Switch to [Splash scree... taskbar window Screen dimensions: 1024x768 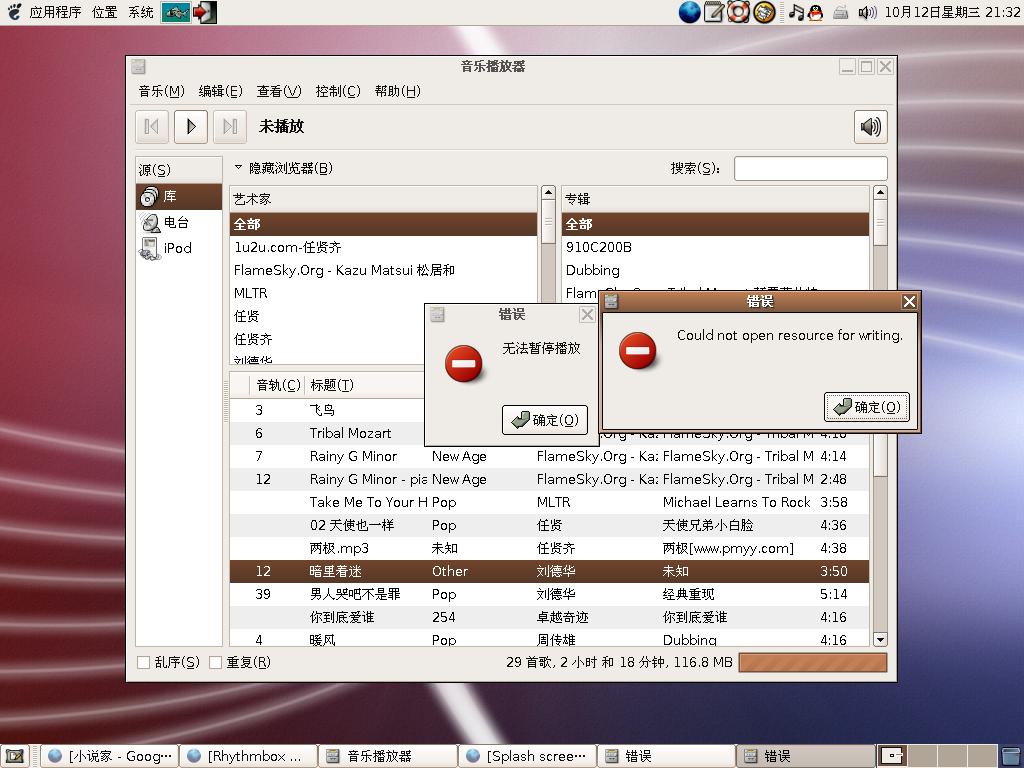[528, 756]
